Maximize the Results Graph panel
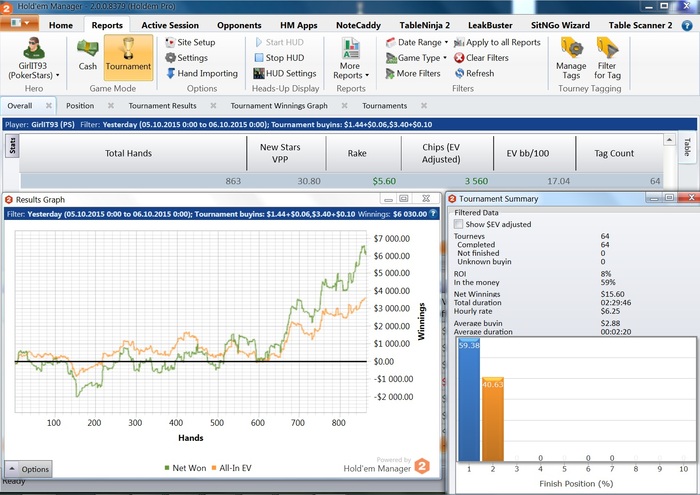 404,198
